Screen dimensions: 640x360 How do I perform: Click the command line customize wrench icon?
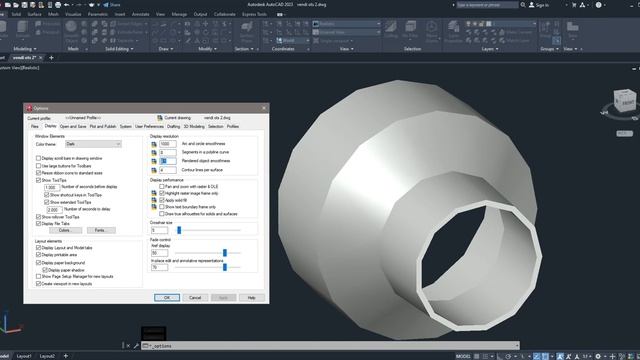[136, 346]
